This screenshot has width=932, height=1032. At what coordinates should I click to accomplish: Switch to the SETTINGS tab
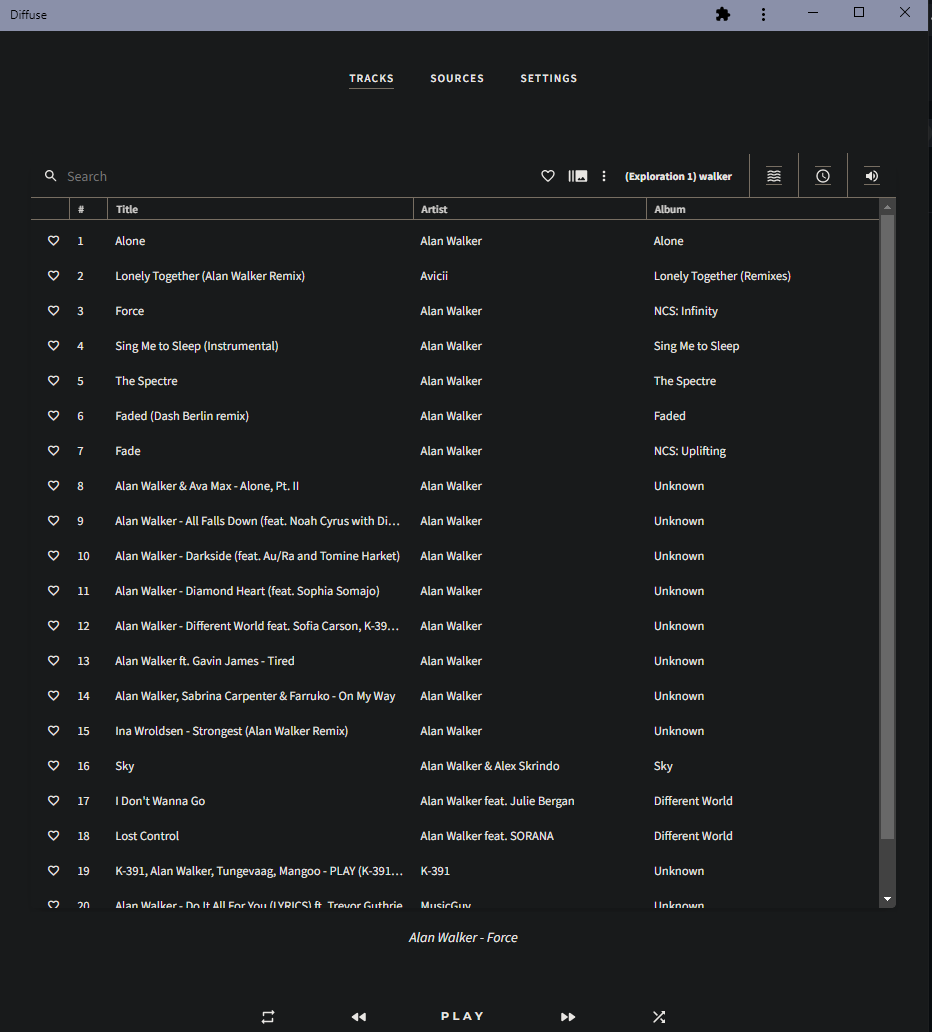(x=548, y=78)
